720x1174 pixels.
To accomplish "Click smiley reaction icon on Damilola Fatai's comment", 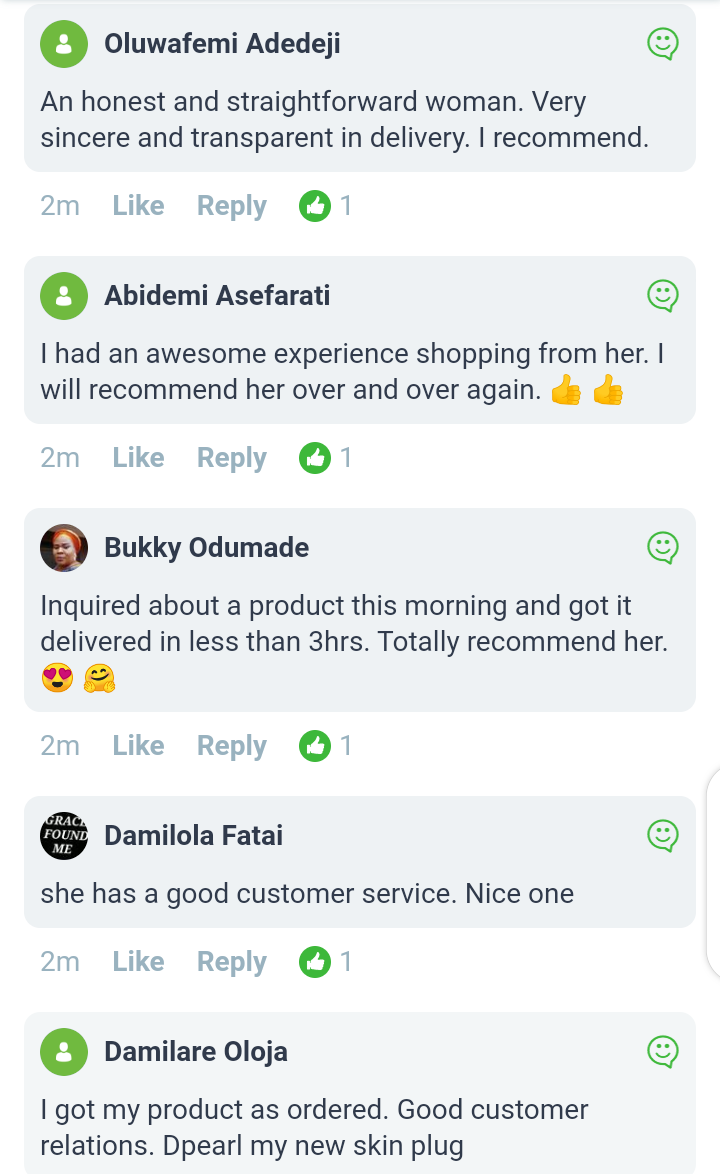I will [x=663, y=836].
